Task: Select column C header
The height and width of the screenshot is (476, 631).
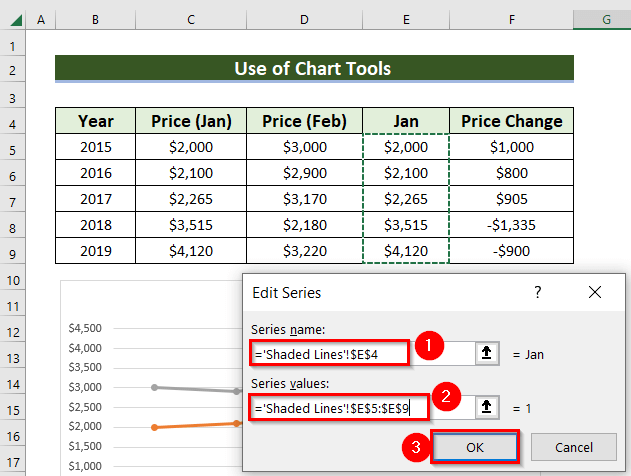Action: [191, 19]
